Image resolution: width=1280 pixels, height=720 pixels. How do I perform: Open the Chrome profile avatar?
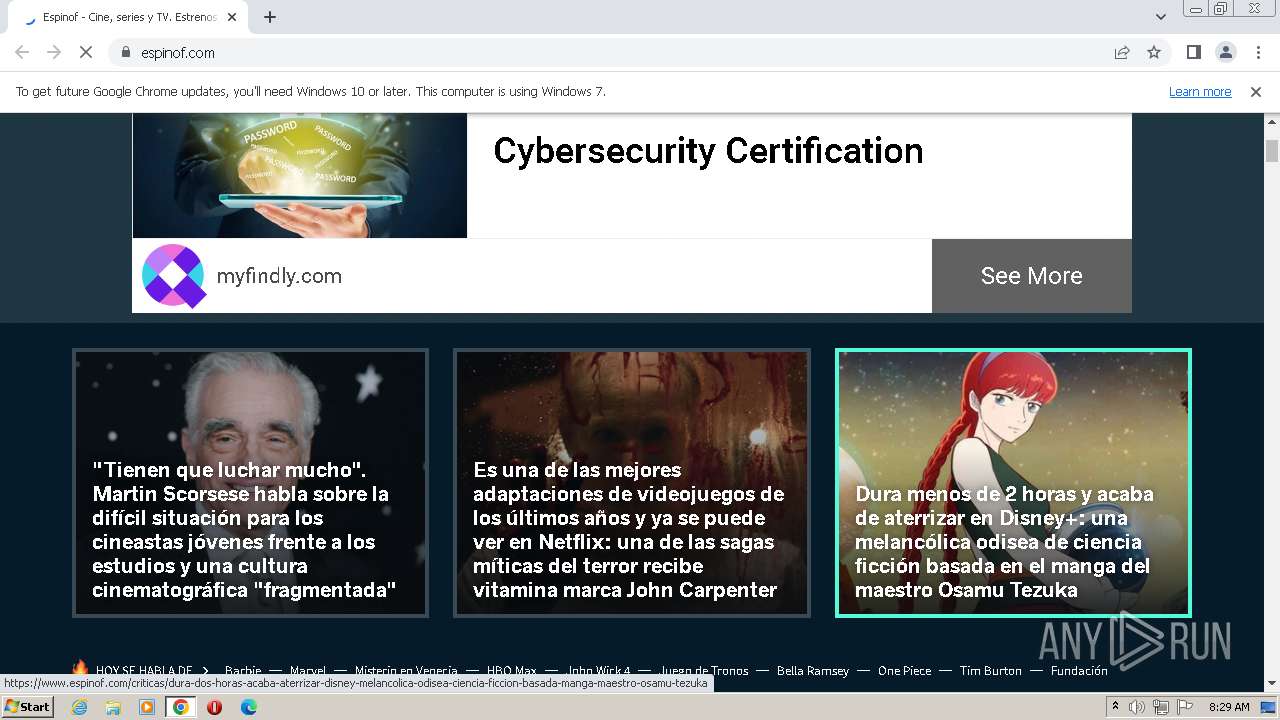1225,52
